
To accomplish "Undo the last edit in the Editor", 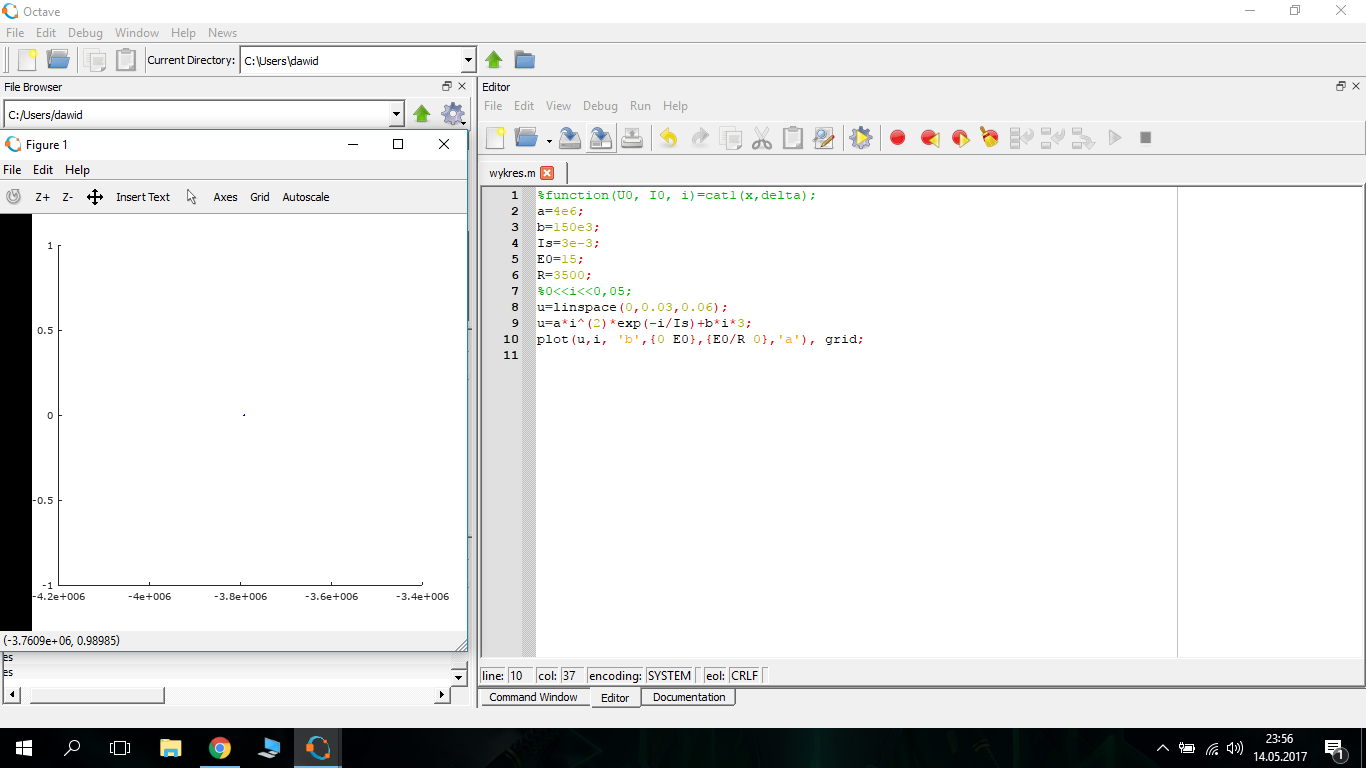I will [x=668, y=138].
